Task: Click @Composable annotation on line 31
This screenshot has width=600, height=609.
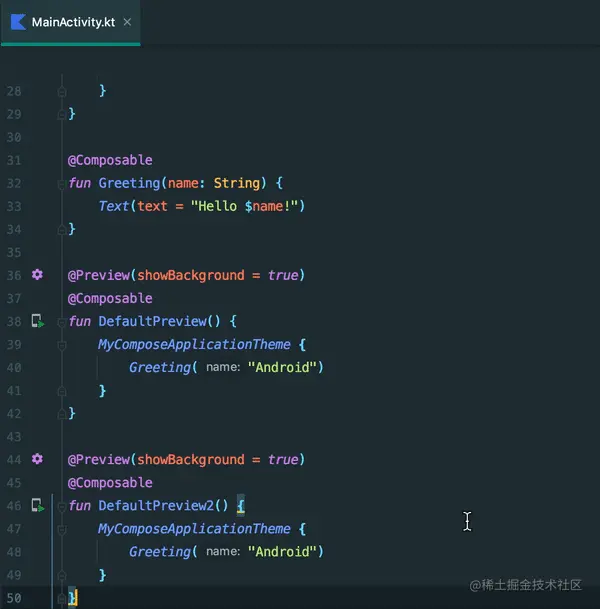Action: pos(110,160)
